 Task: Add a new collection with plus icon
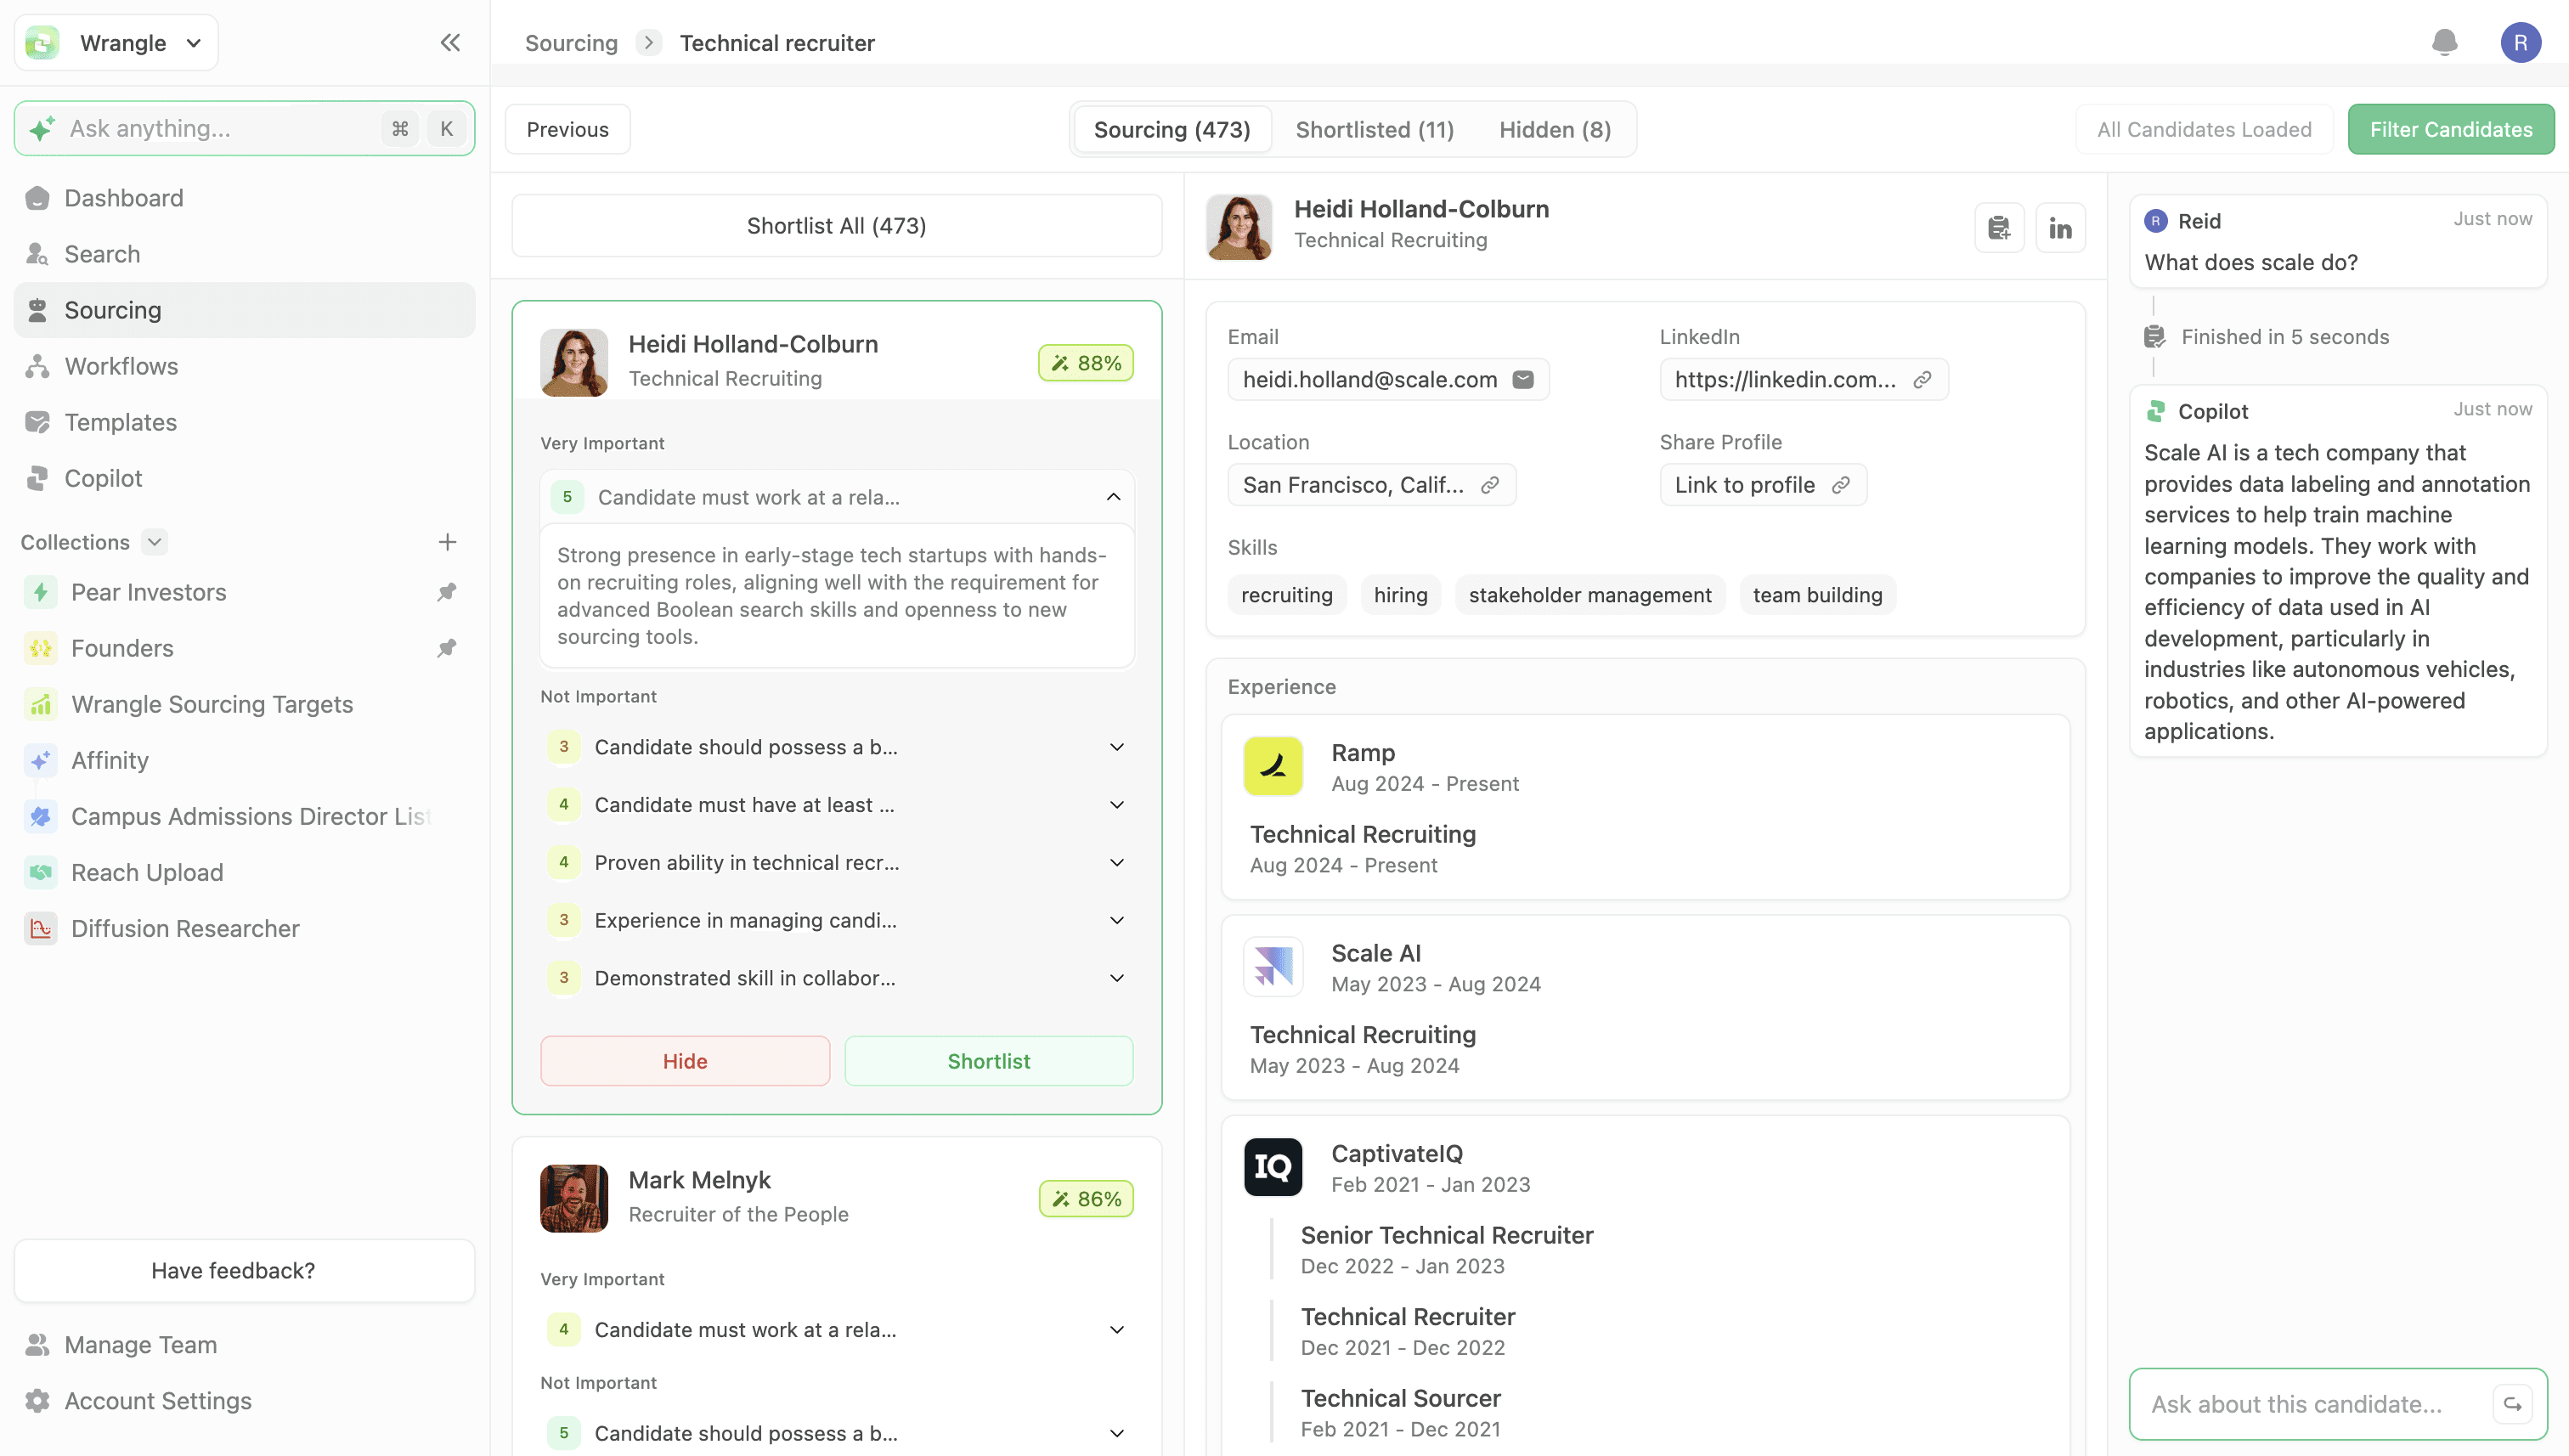pyautogui.click(x=447, y=542)
